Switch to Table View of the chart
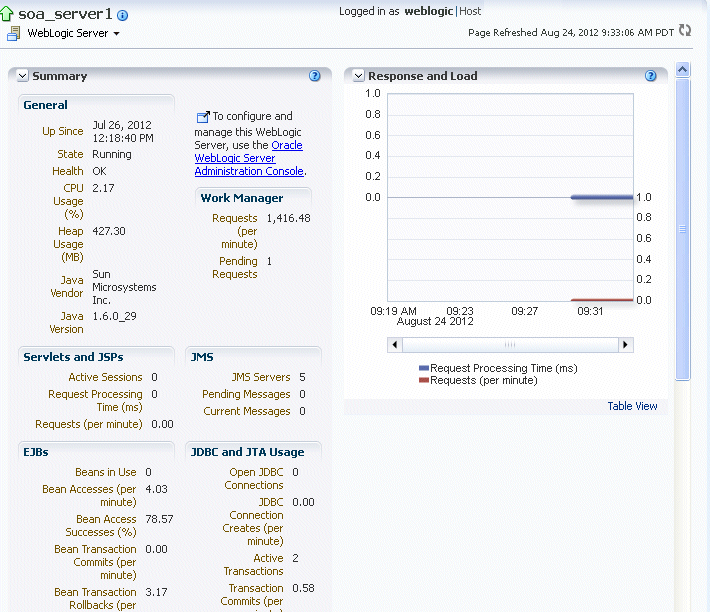This screenshot has height=612, width=710. (x=632, y=406)
